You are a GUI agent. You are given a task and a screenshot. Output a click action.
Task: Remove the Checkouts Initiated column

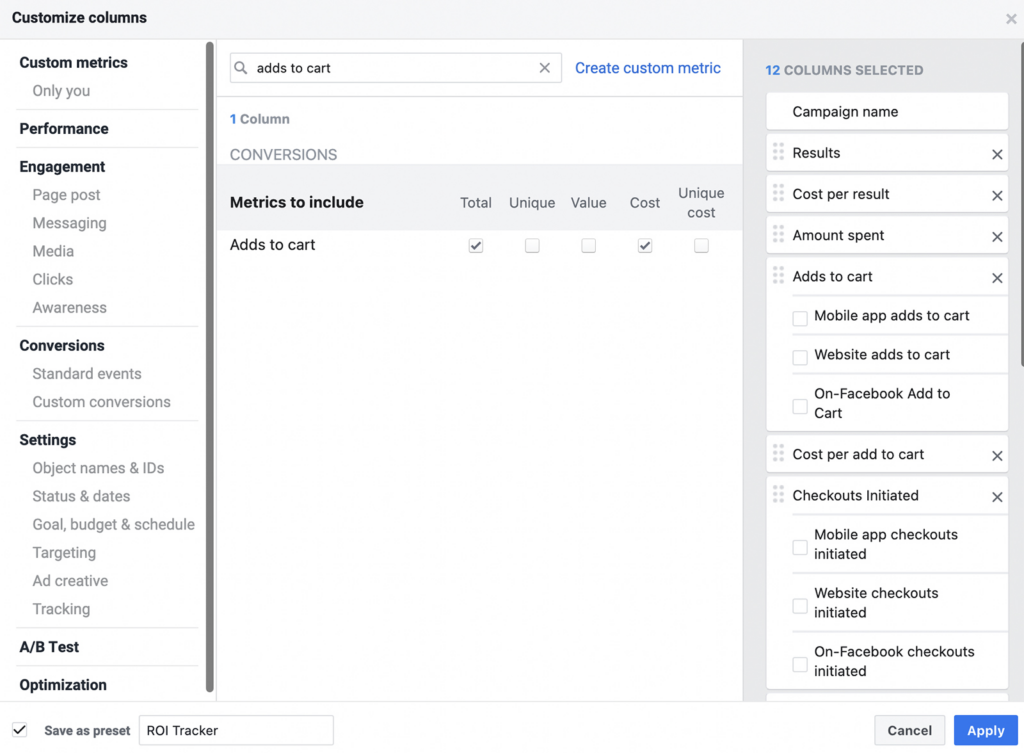[997, 497]
